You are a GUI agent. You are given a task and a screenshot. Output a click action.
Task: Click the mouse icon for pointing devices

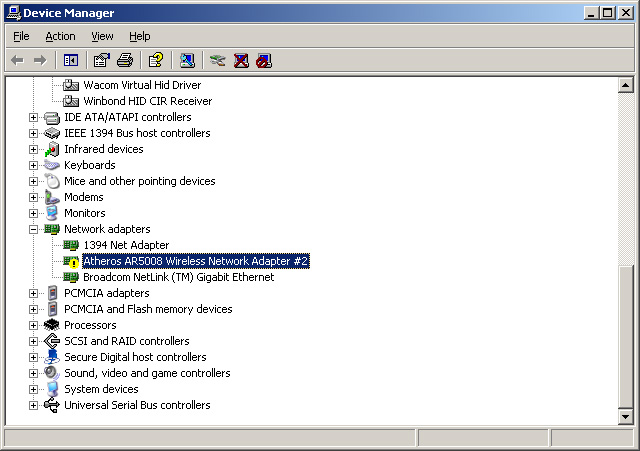[x=52, y=181]
